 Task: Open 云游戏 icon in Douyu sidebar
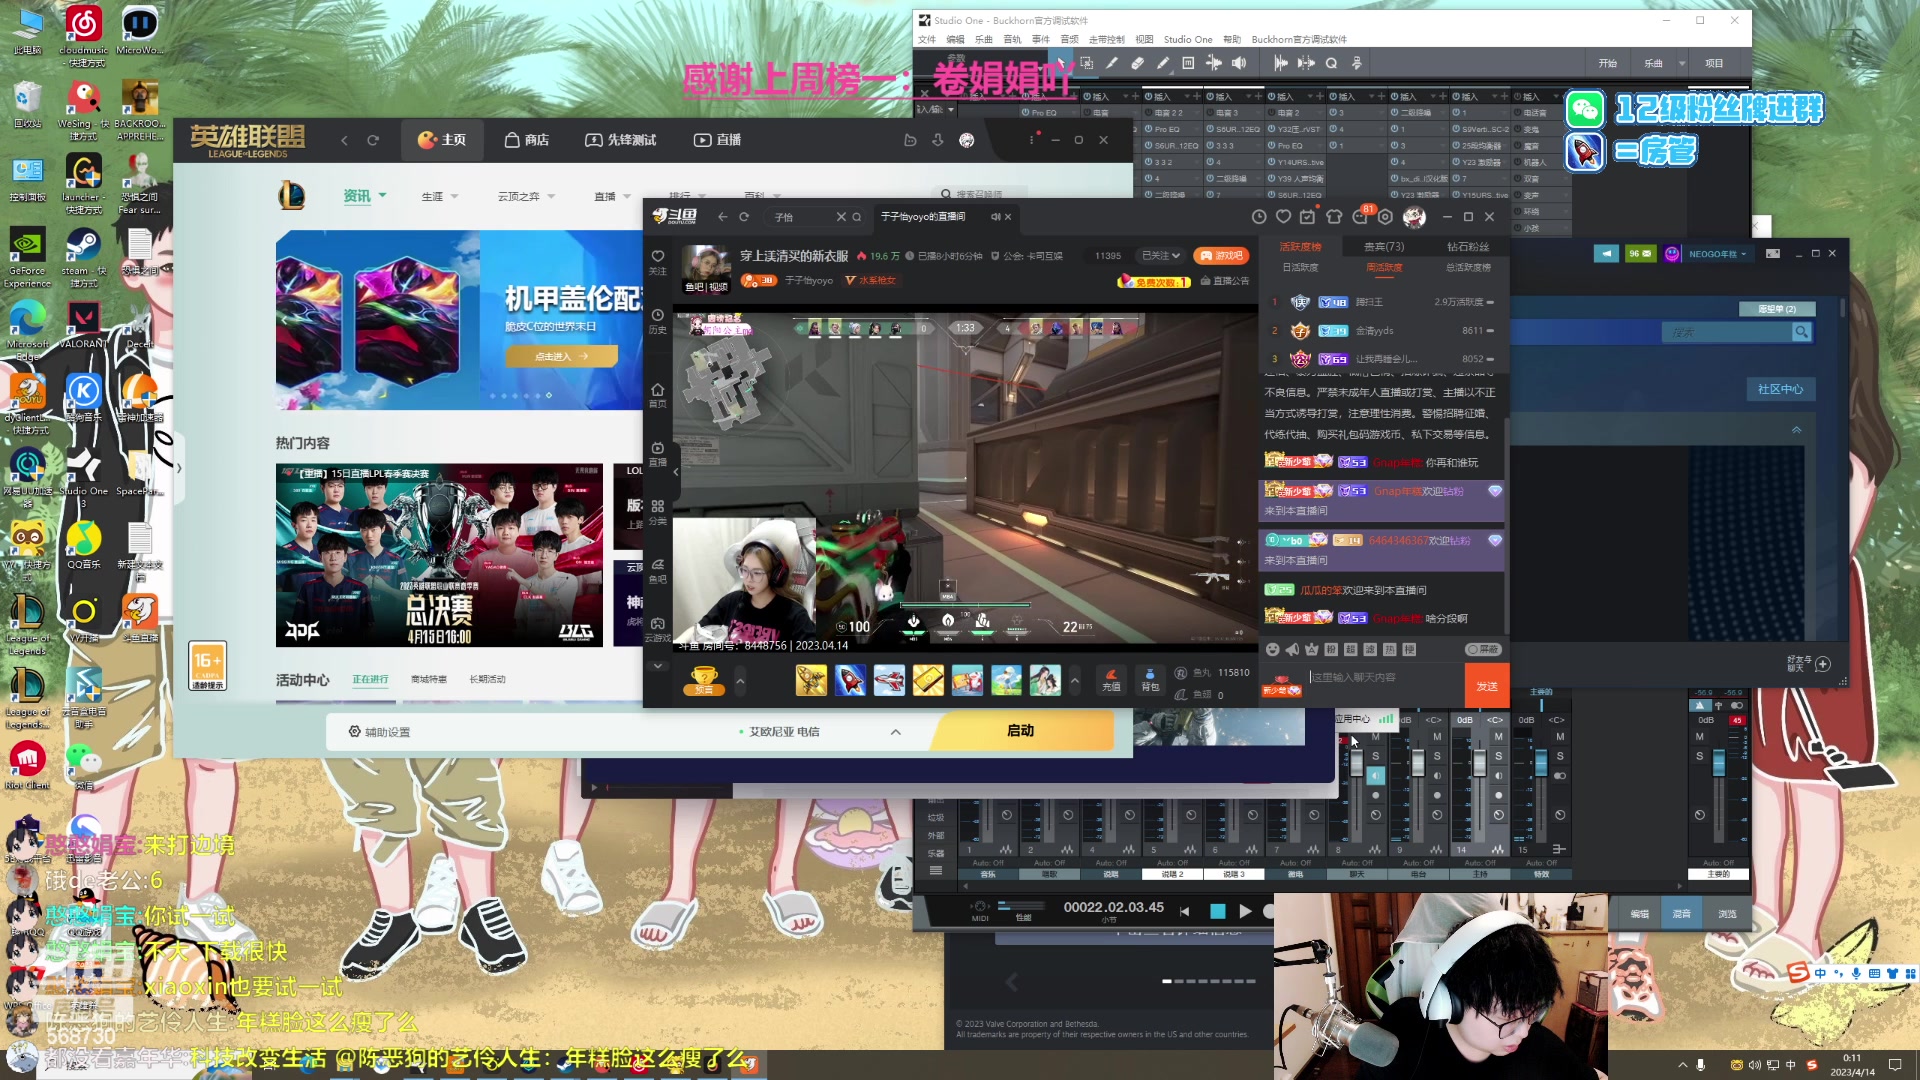[657, 629]
